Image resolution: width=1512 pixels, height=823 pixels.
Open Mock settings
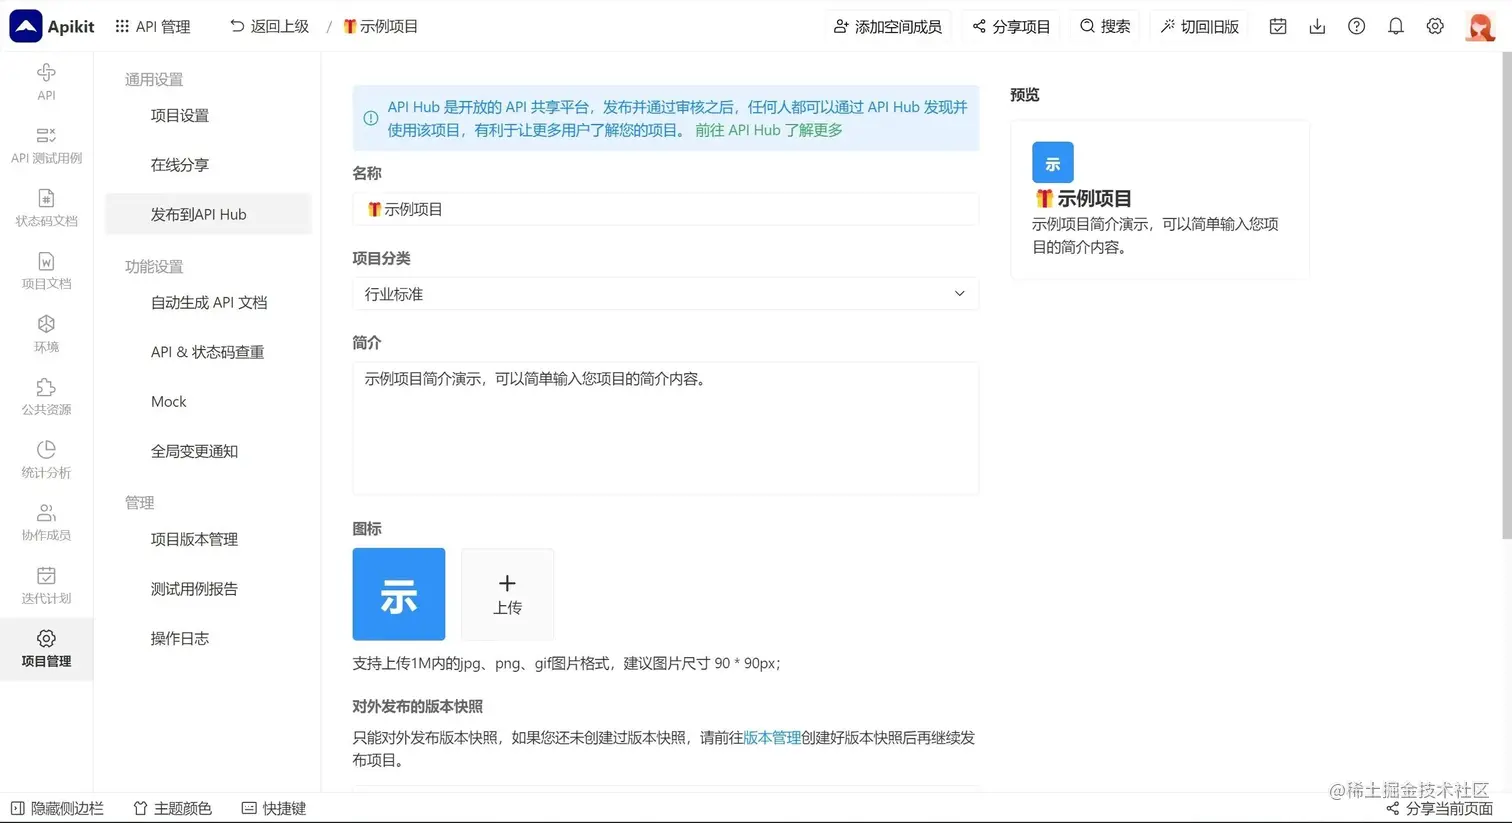[169, 402]
